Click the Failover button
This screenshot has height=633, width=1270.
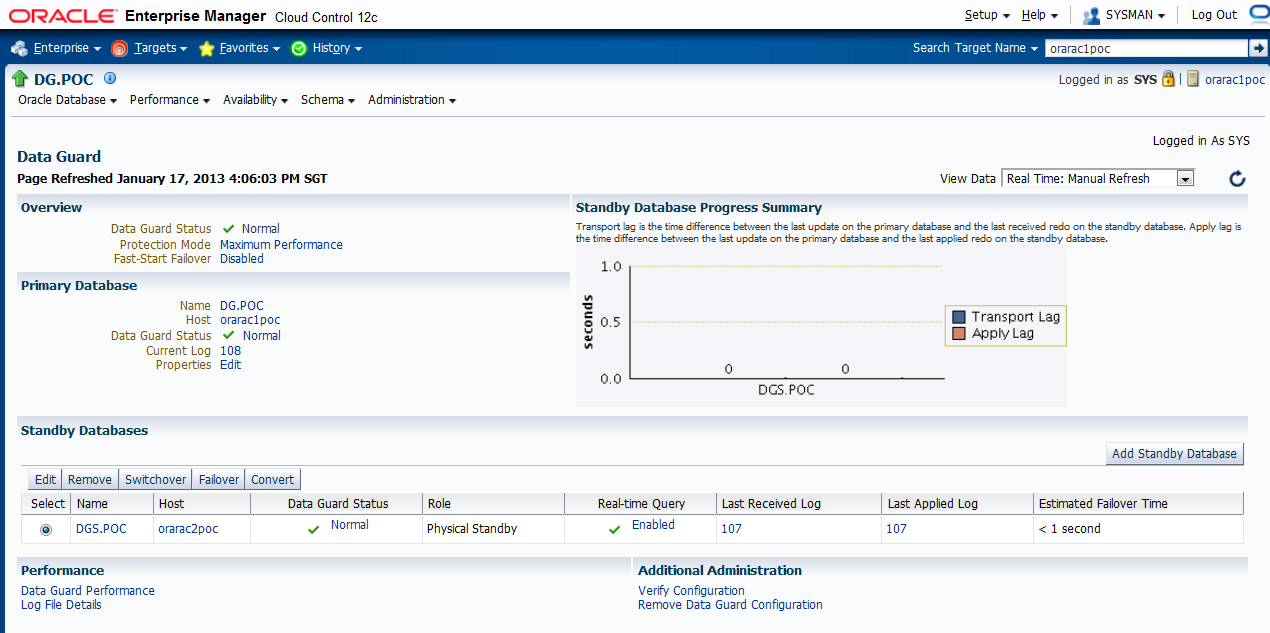point(218,480)
